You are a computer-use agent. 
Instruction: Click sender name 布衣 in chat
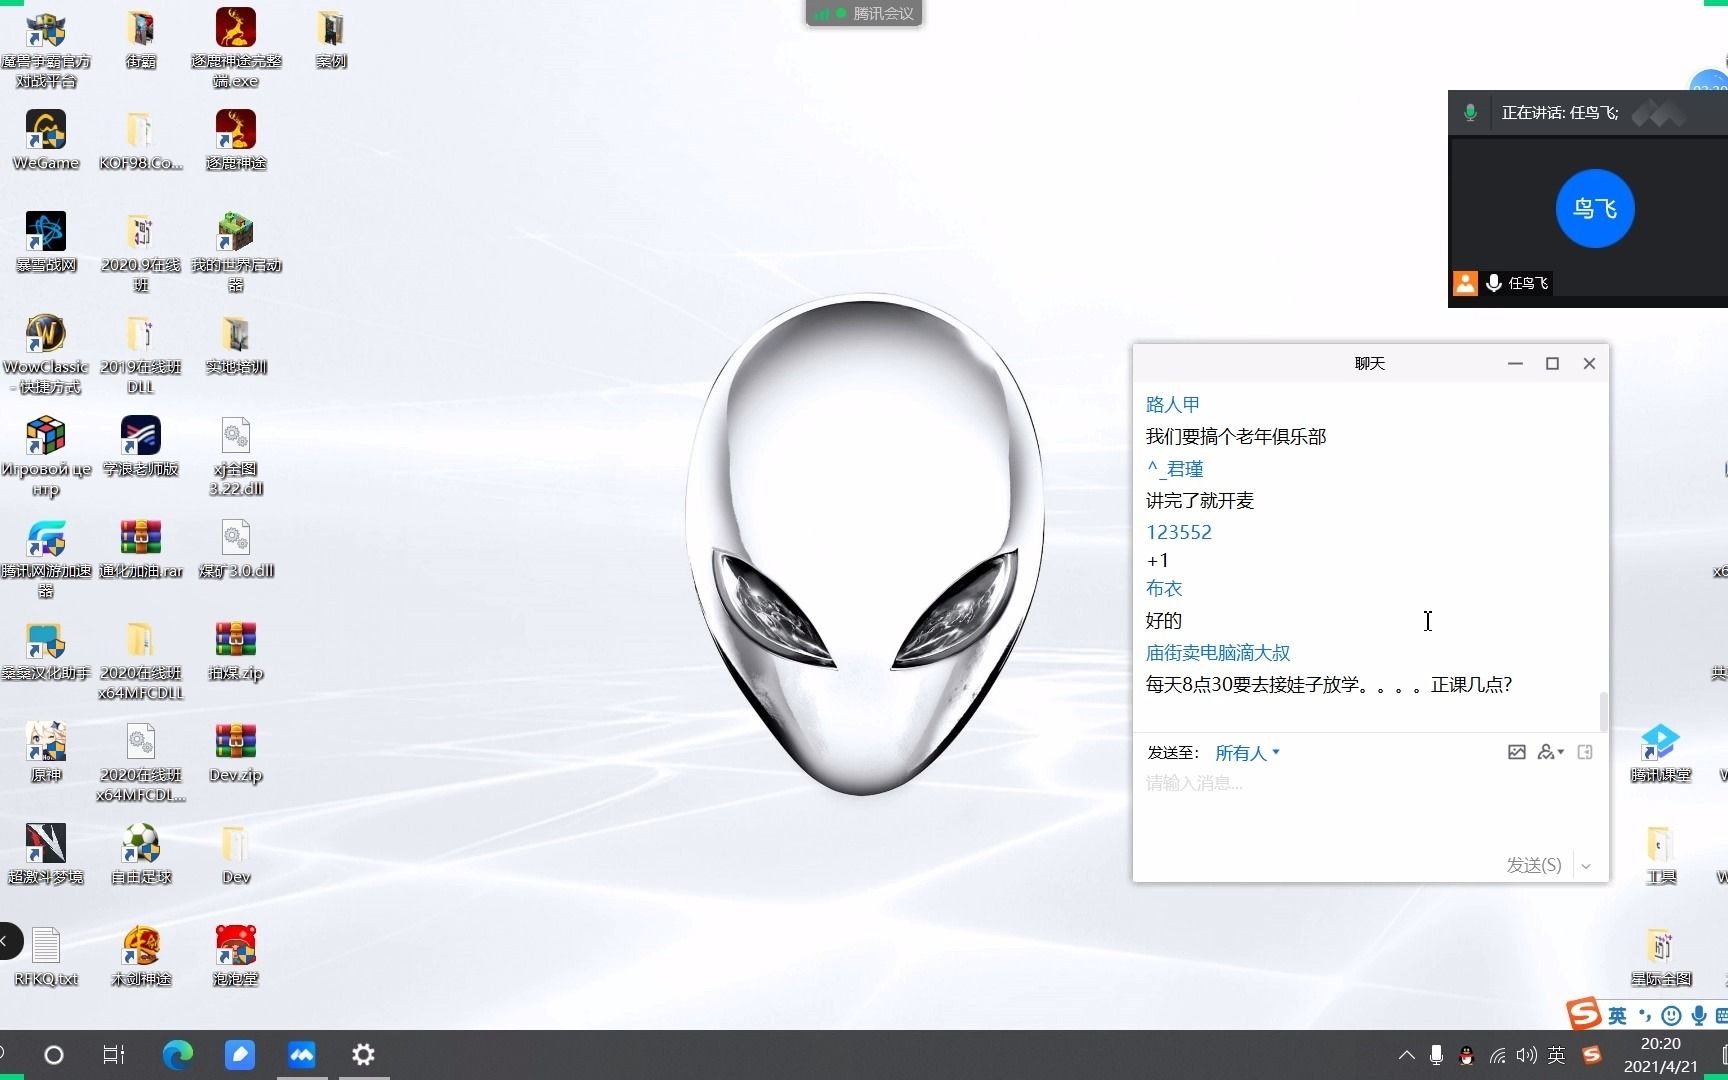tap(1164, 588)
